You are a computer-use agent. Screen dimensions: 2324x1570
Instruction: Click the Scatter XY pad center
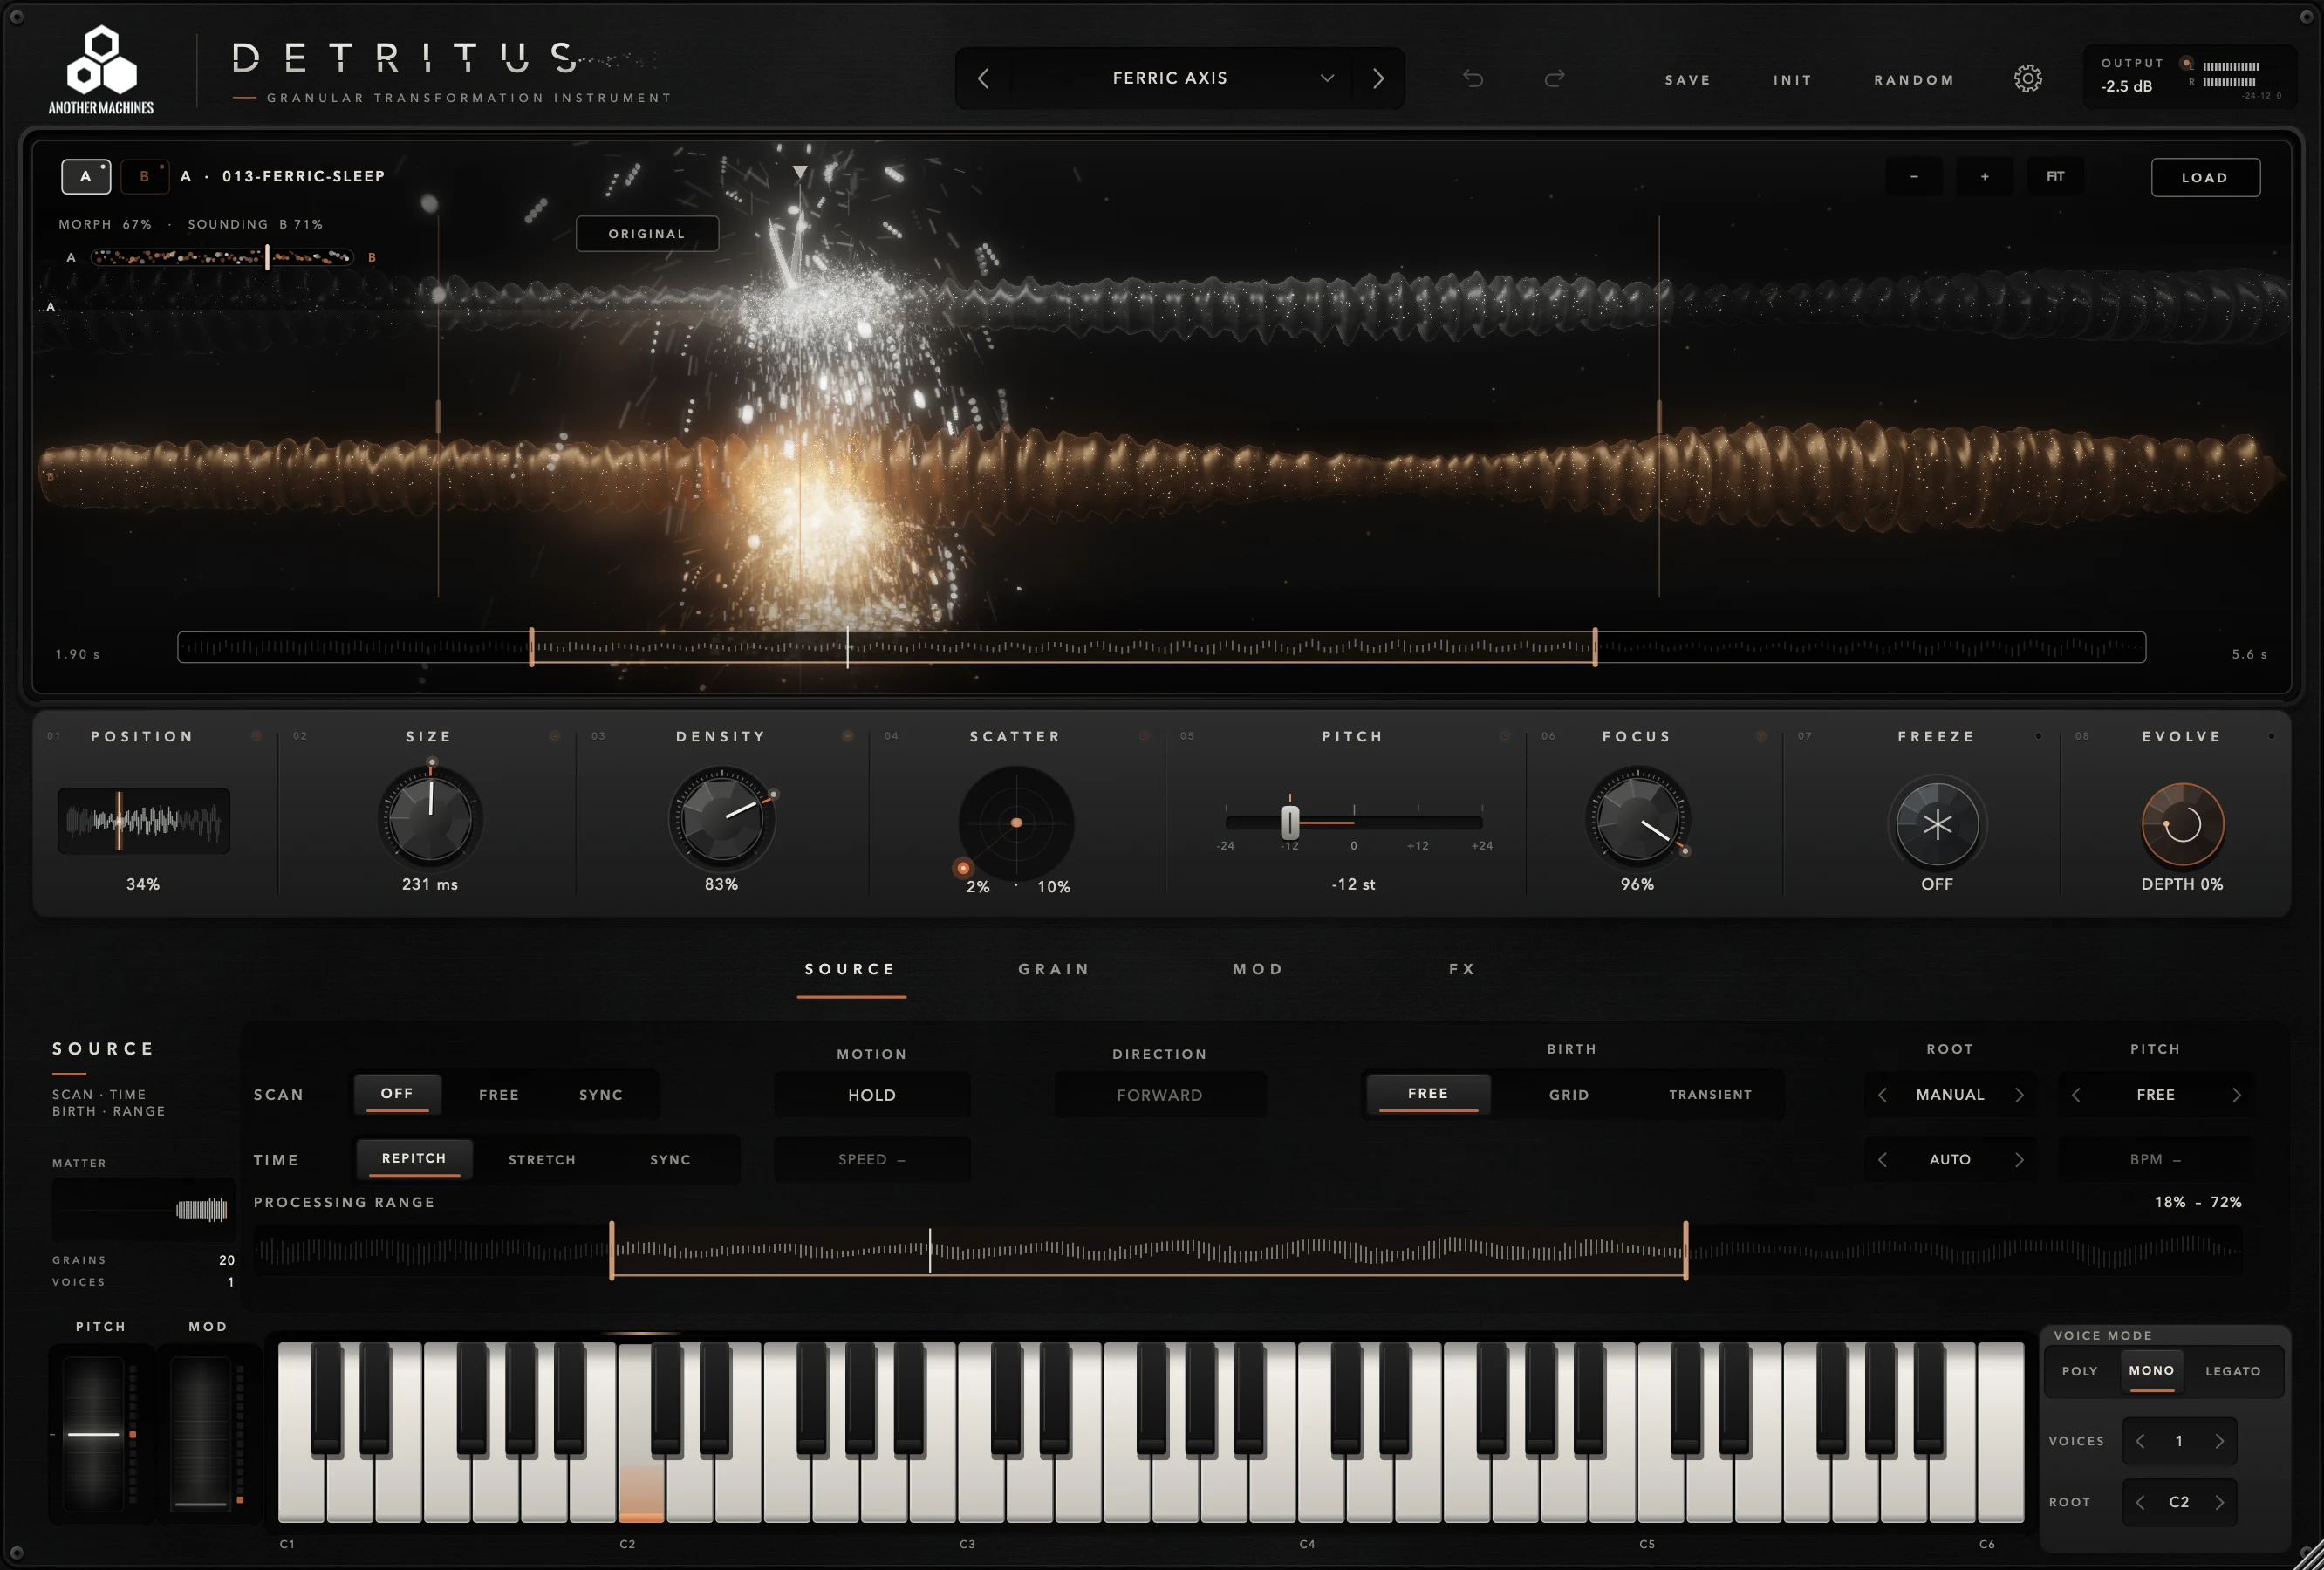[x=1016, y=822]
